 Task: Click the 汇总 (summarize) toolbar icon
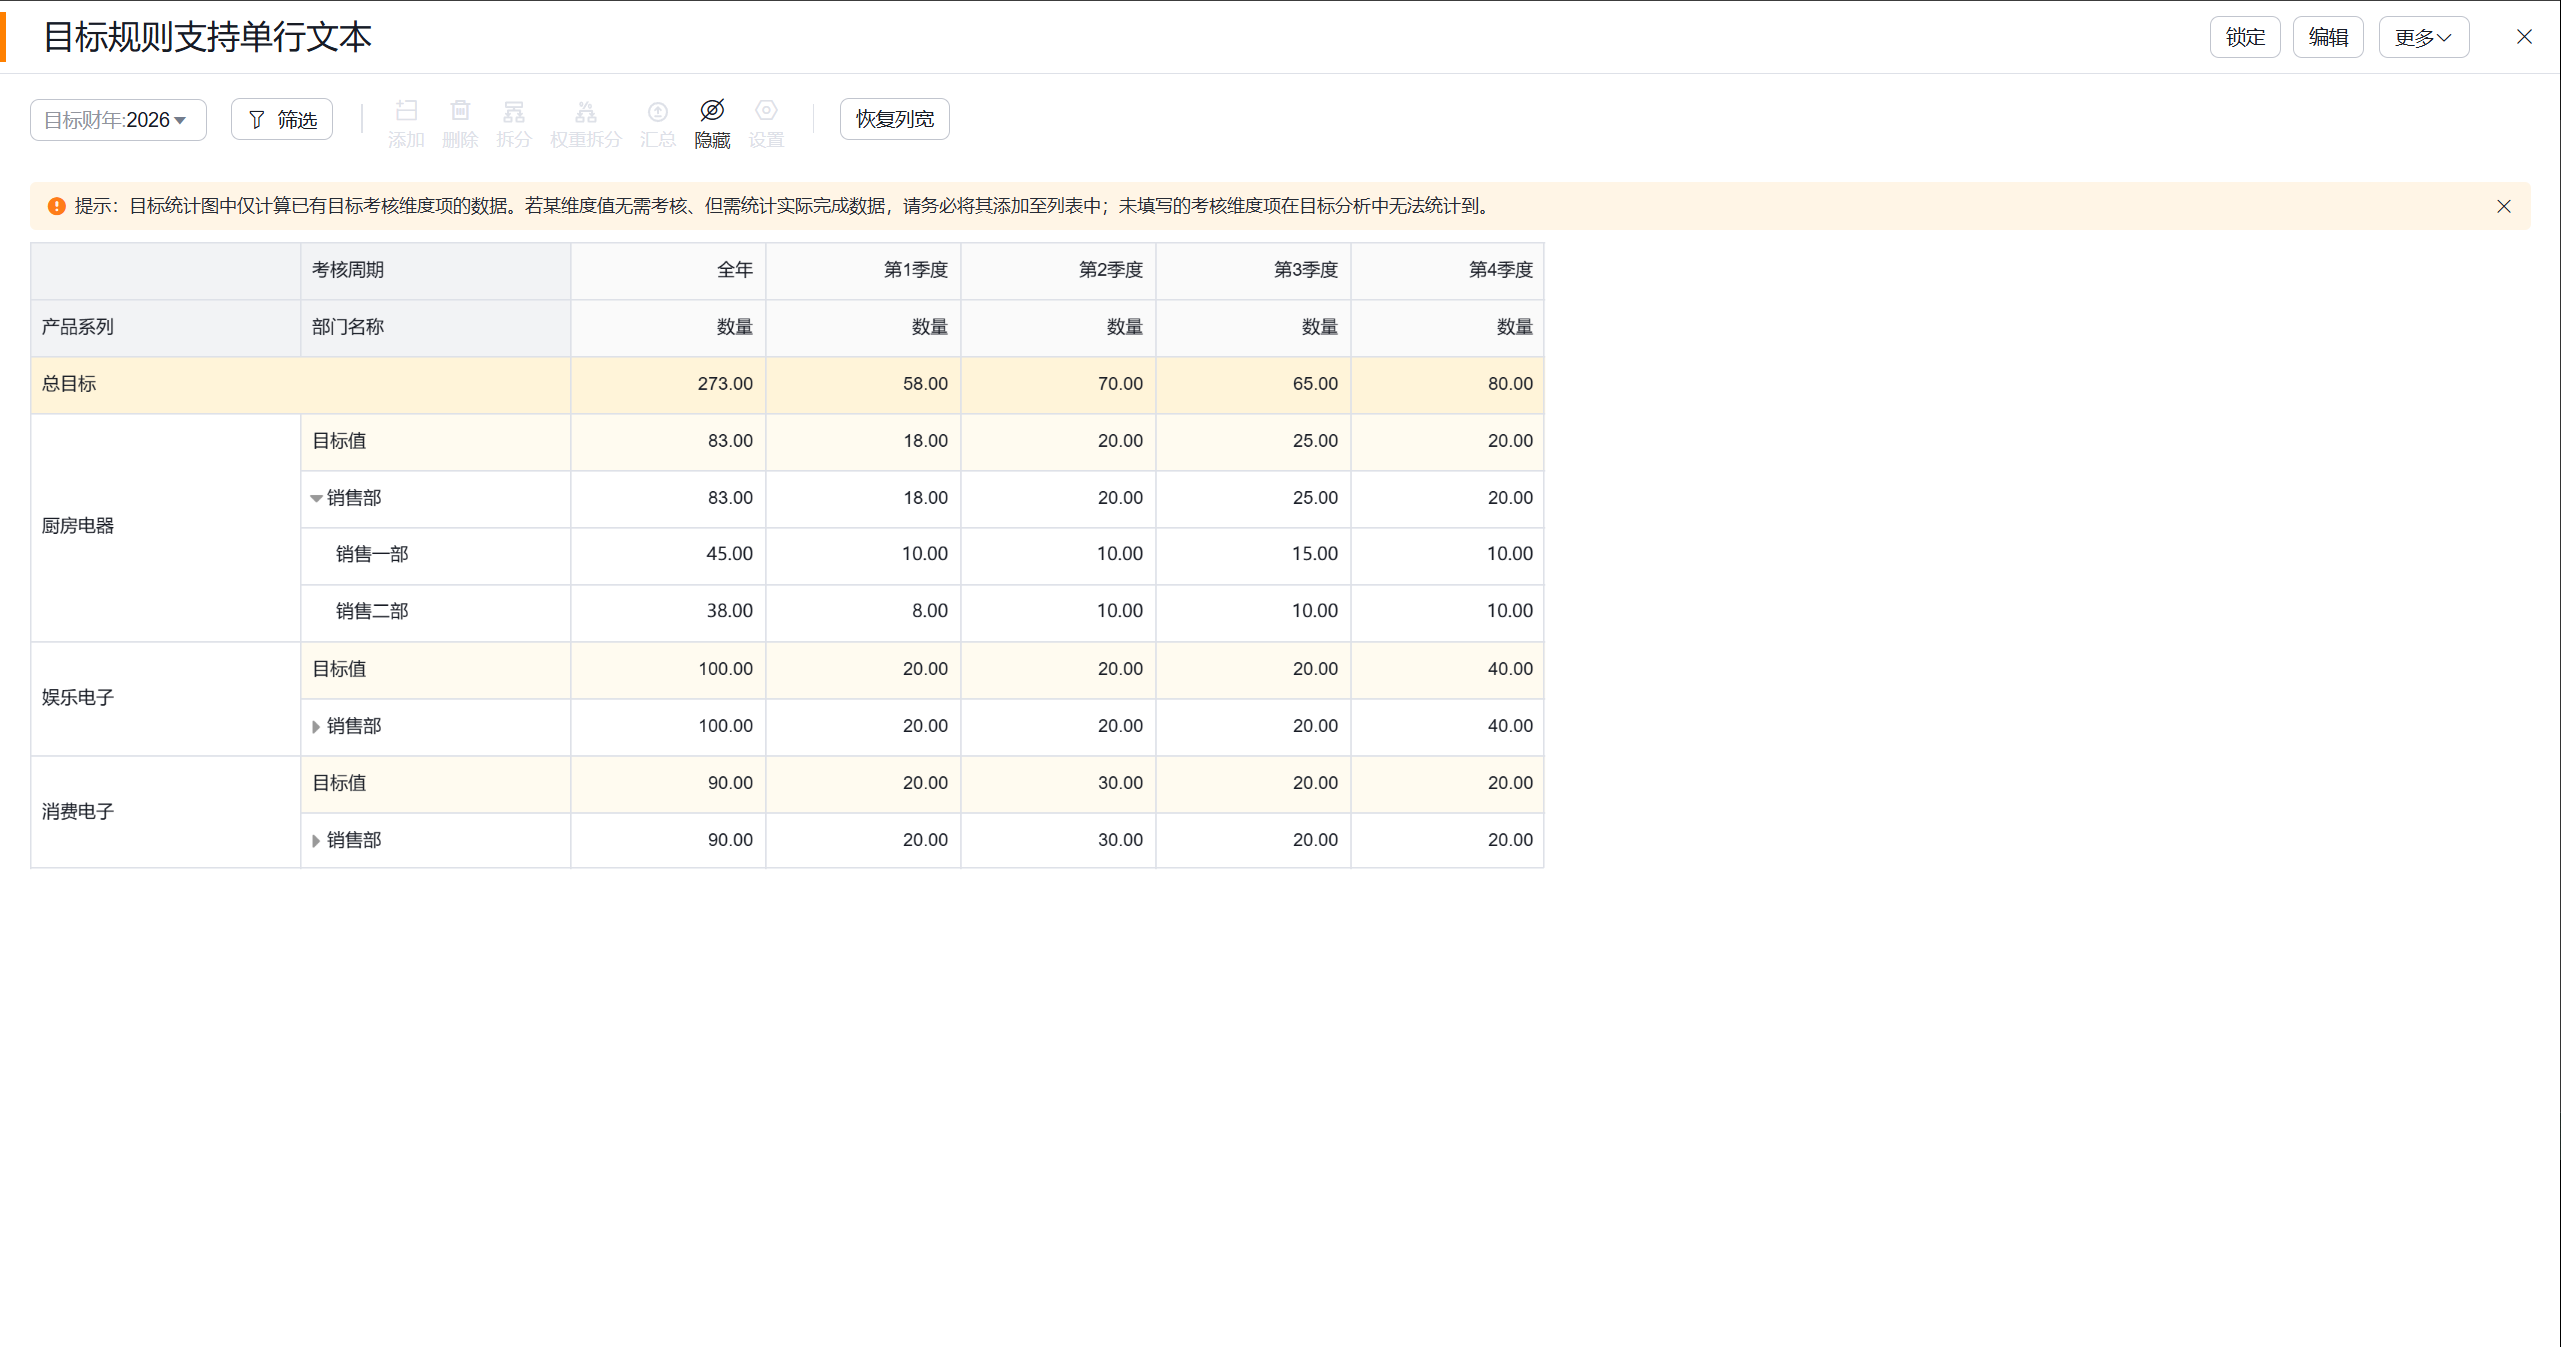point(658,111)
